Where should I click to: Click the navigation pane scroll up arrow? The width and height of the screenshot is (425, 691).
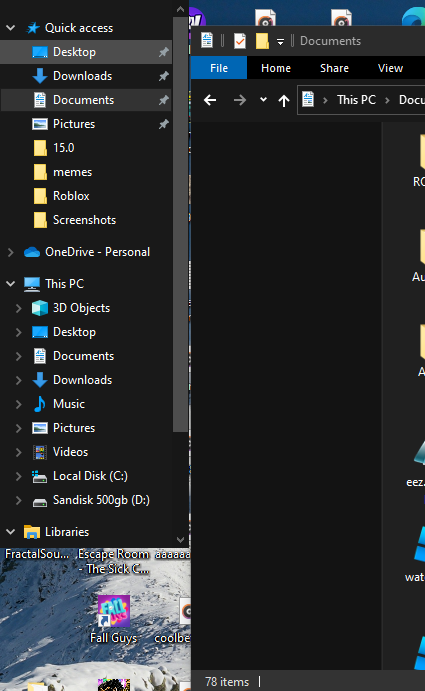(x=180, y=9)
